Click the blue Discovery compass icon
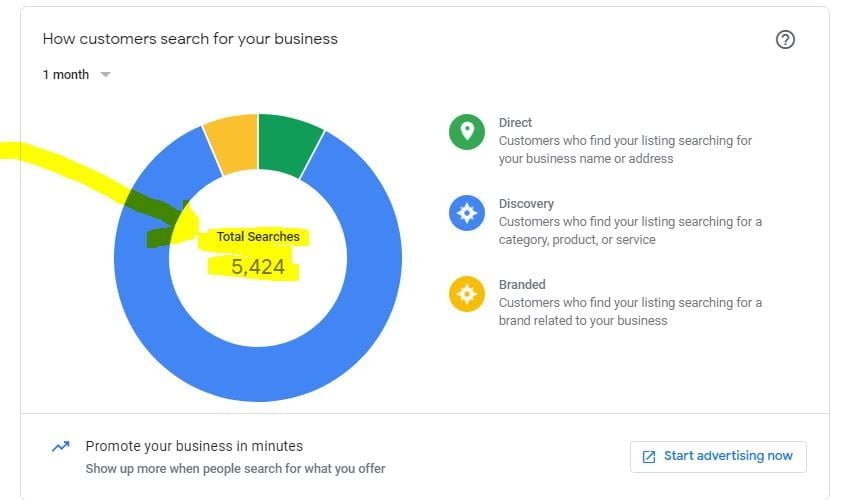The image size is (851, 500). pos(467,213)
